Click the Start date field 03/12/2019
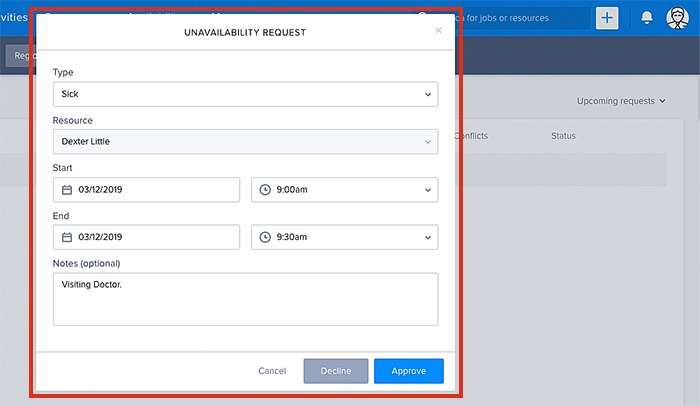Image resolution: width=700 pixels, height=406 pixels. click(146, 189)
